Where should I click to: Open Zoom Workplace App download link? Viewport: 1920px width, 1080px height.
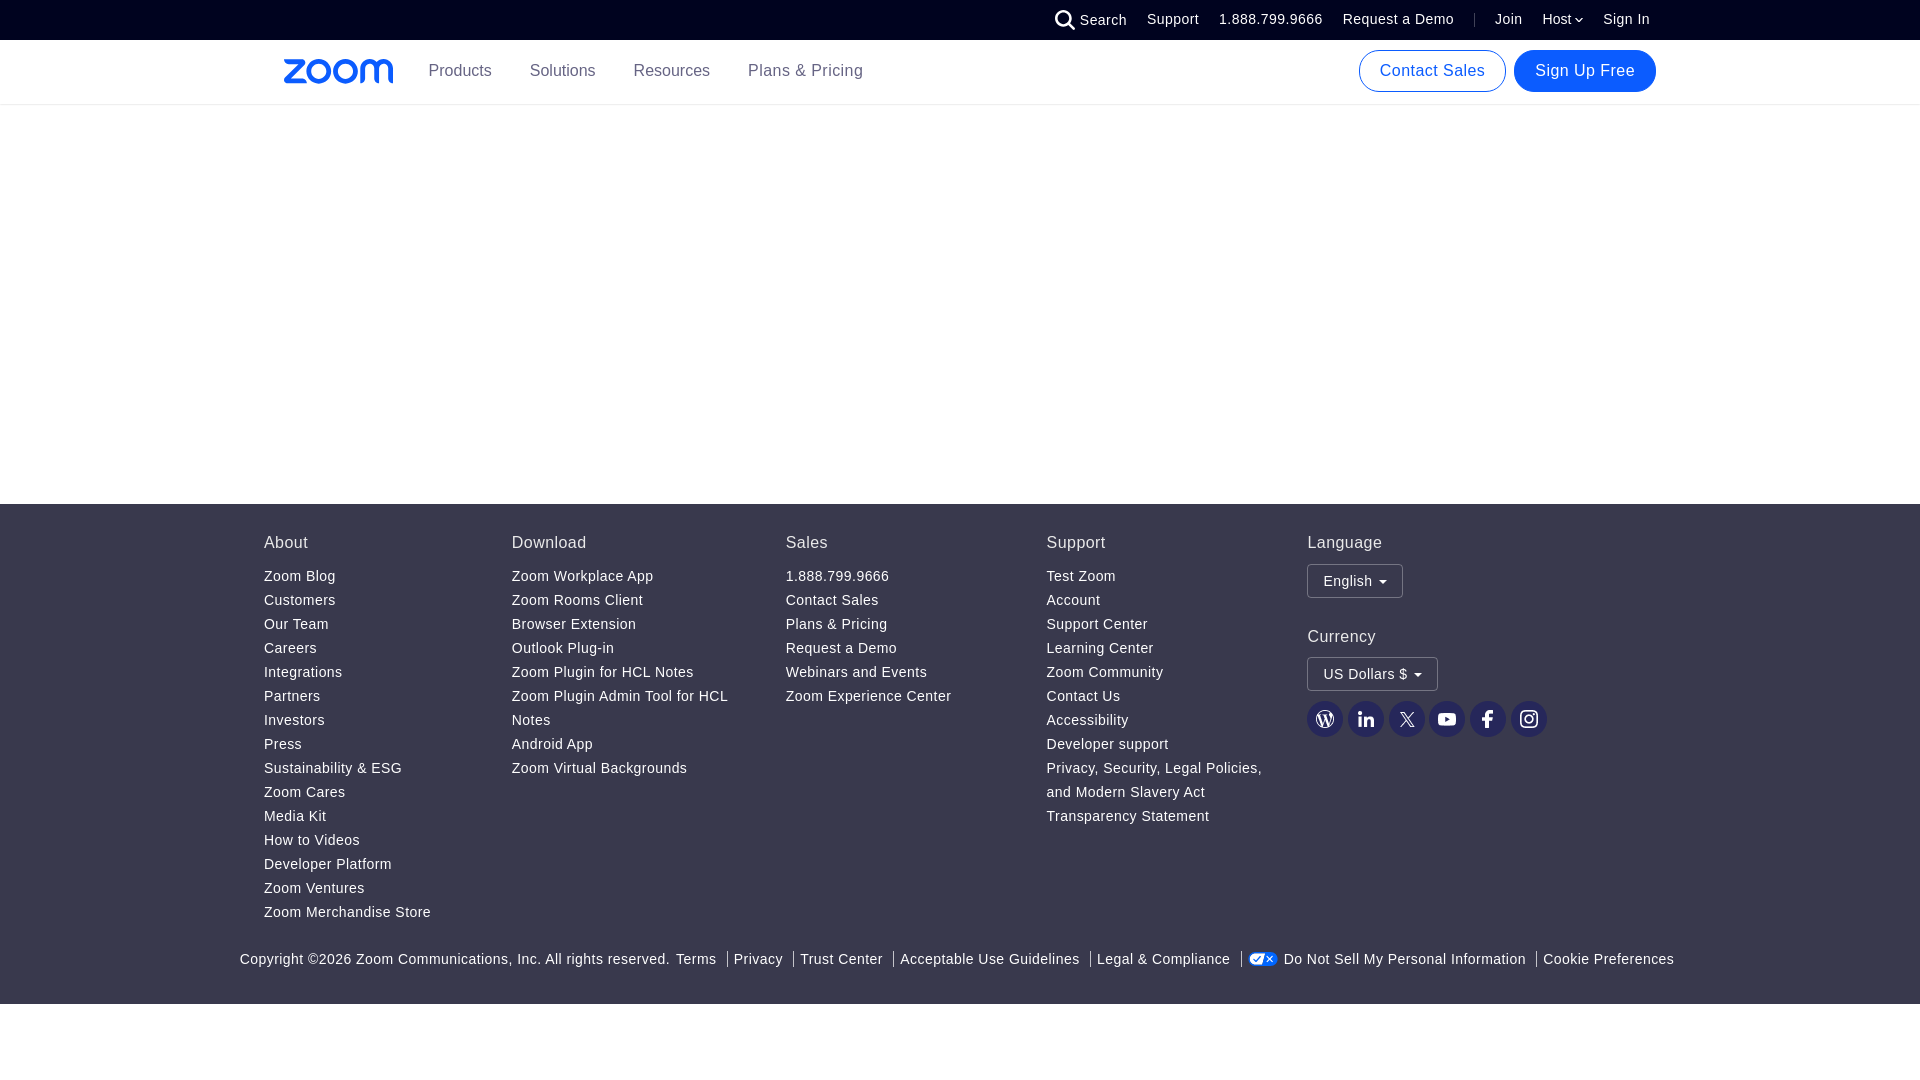click(x=582, y=576)
